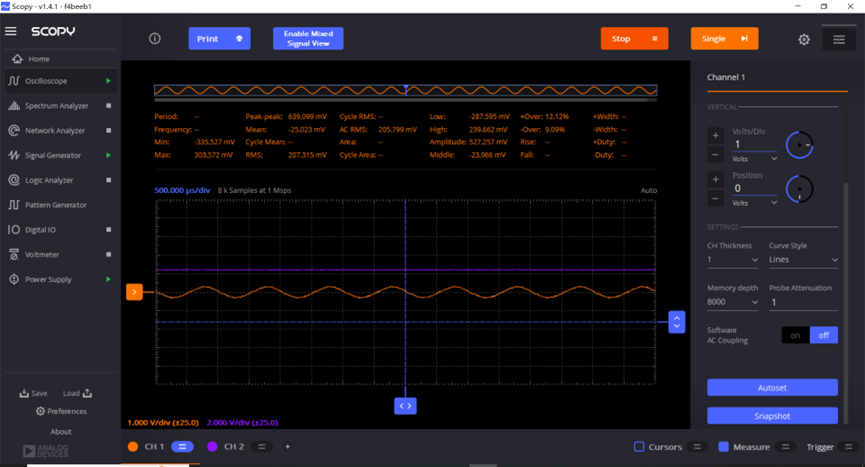865x467 pixels.
Task: Increase Volts/Div with plus button
Action: (x=716, y=135)
